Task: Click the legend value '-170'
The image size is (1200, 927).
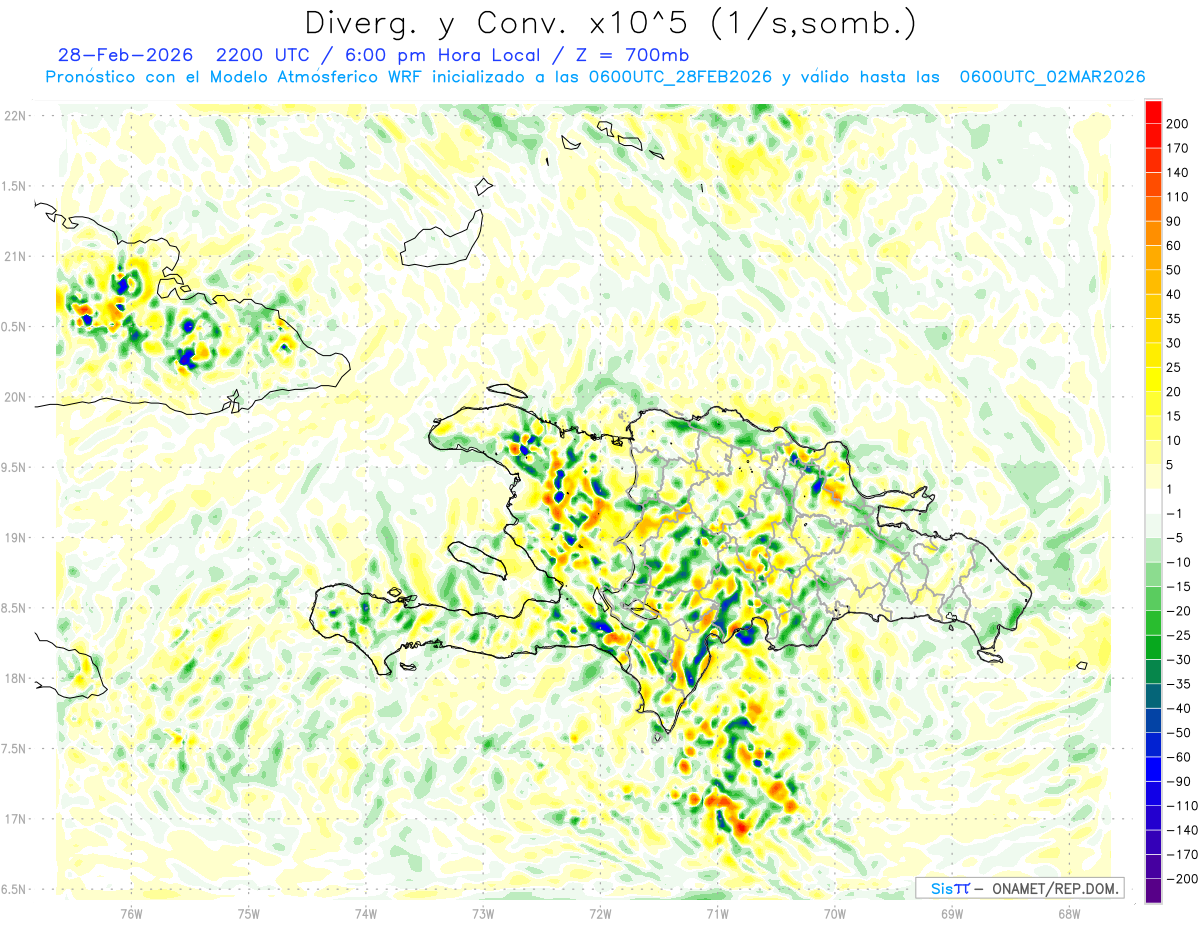Action: coord(1182,855)
